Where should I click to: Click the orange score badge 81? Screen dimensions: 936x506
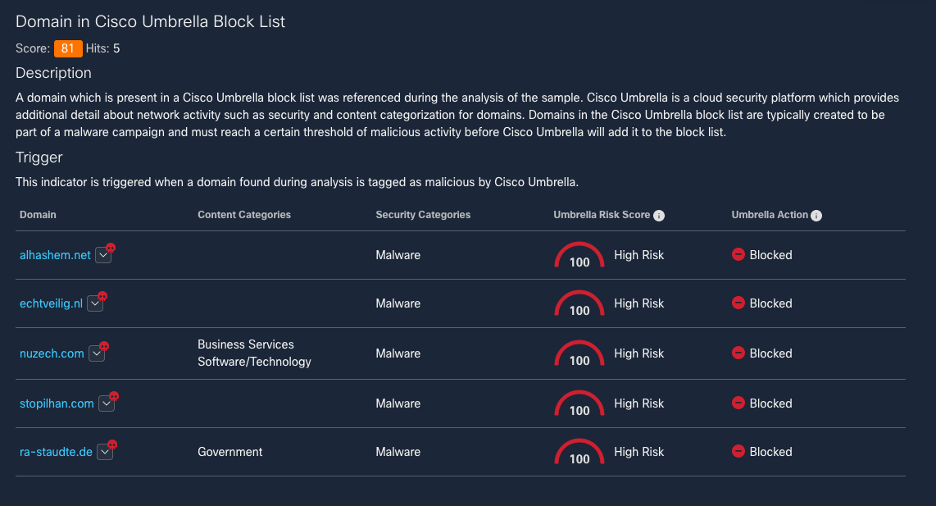pos(68,48)
